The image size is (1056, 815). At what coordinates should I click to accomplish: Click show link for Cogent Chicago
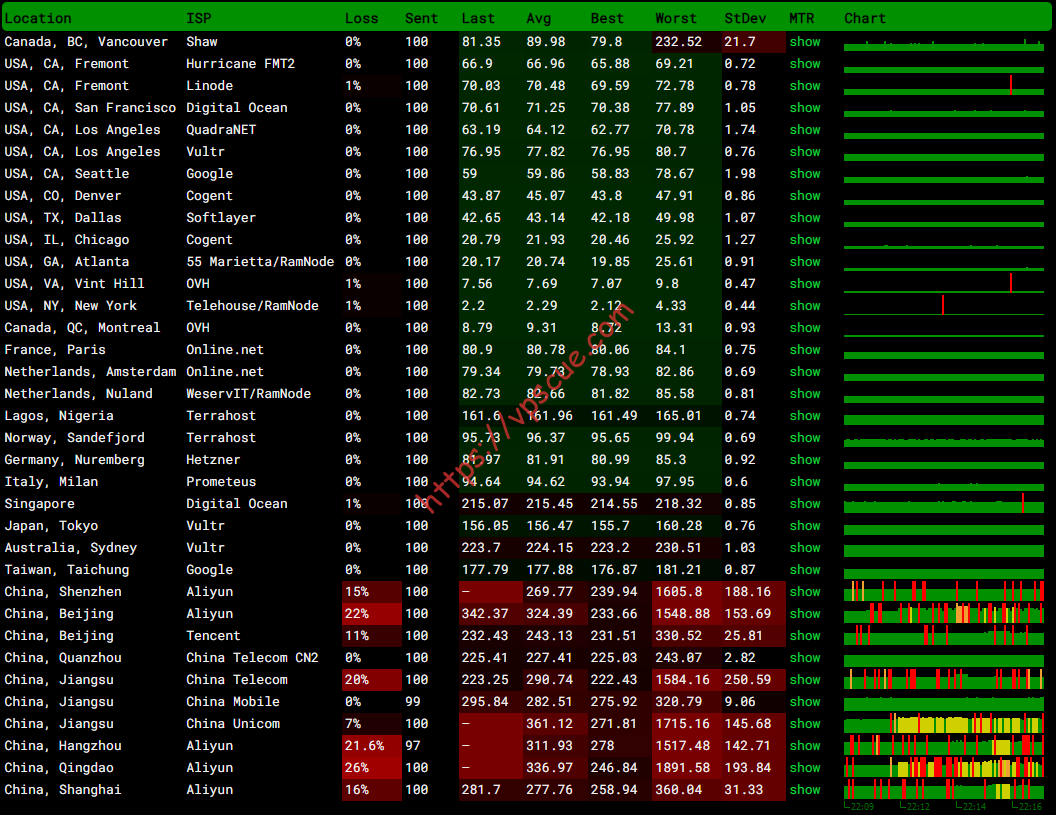(805, 240)
